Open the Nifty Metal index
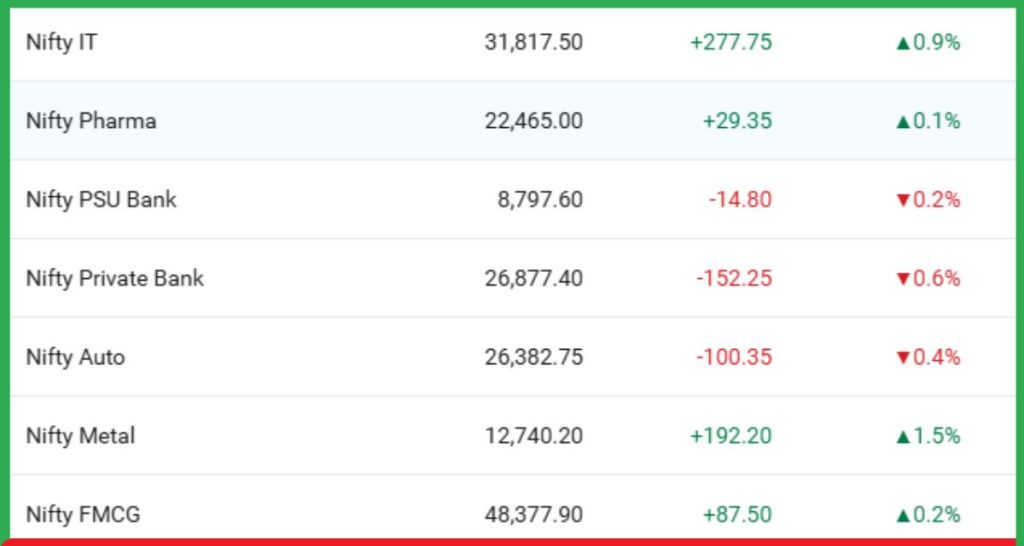The height and width of the screenshot is (546, 1024). [x=81, y=436]
